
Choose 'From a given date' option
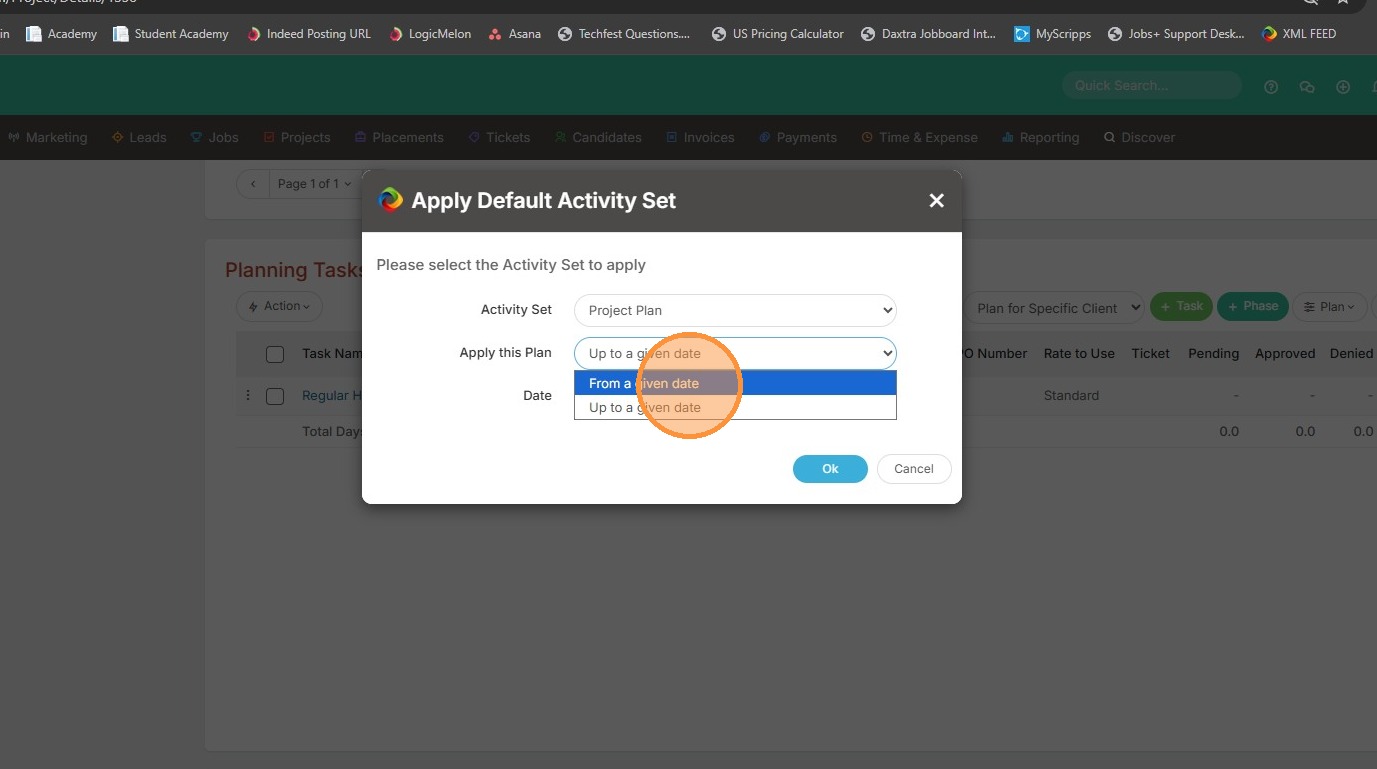pos(735,383)
